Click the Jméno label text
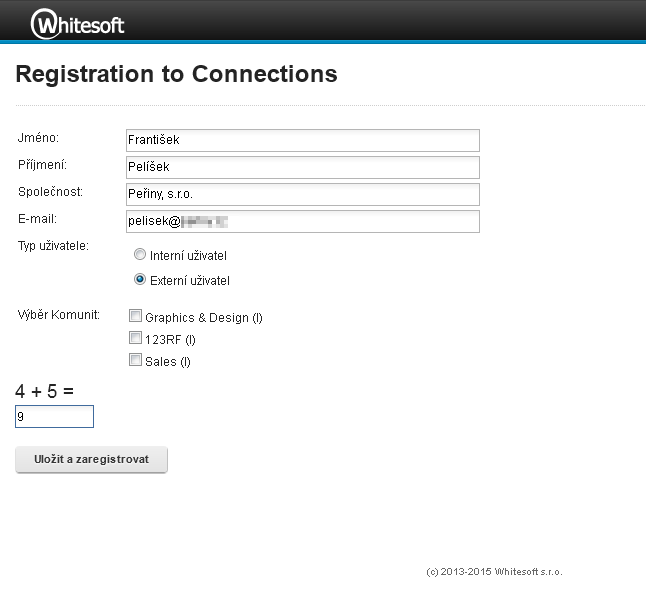Image resolution: width=646 pixels, height=610 pixels. tap(39, 137)
